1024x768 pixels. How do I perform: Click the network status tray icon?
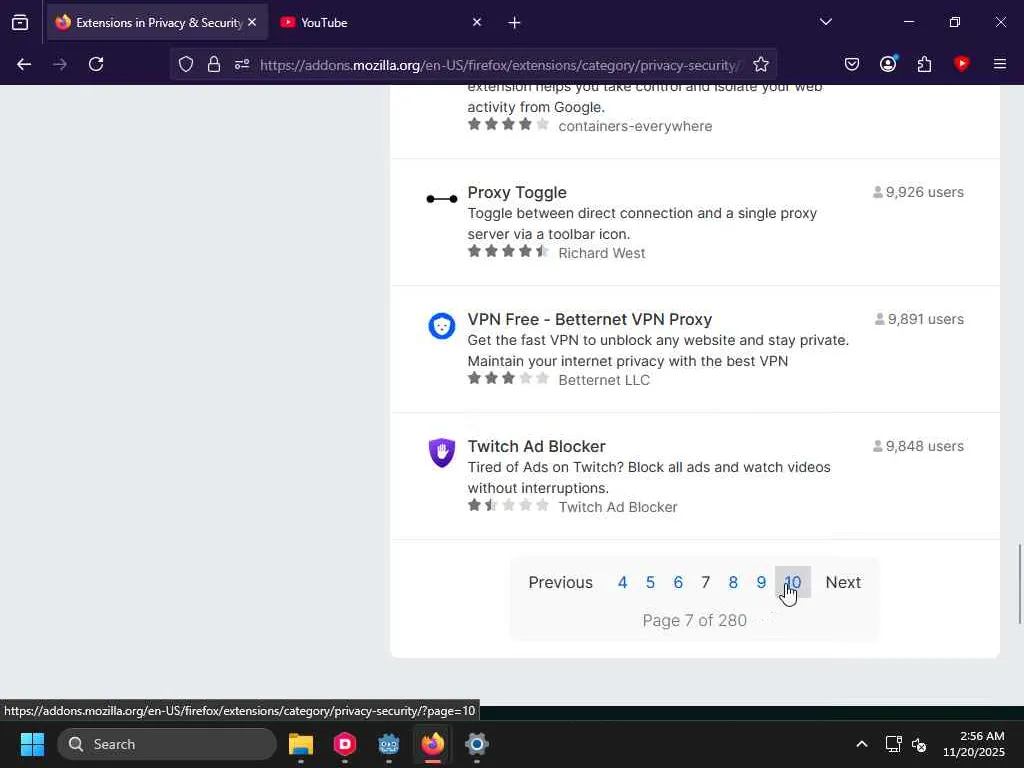[x=893, y=744]
